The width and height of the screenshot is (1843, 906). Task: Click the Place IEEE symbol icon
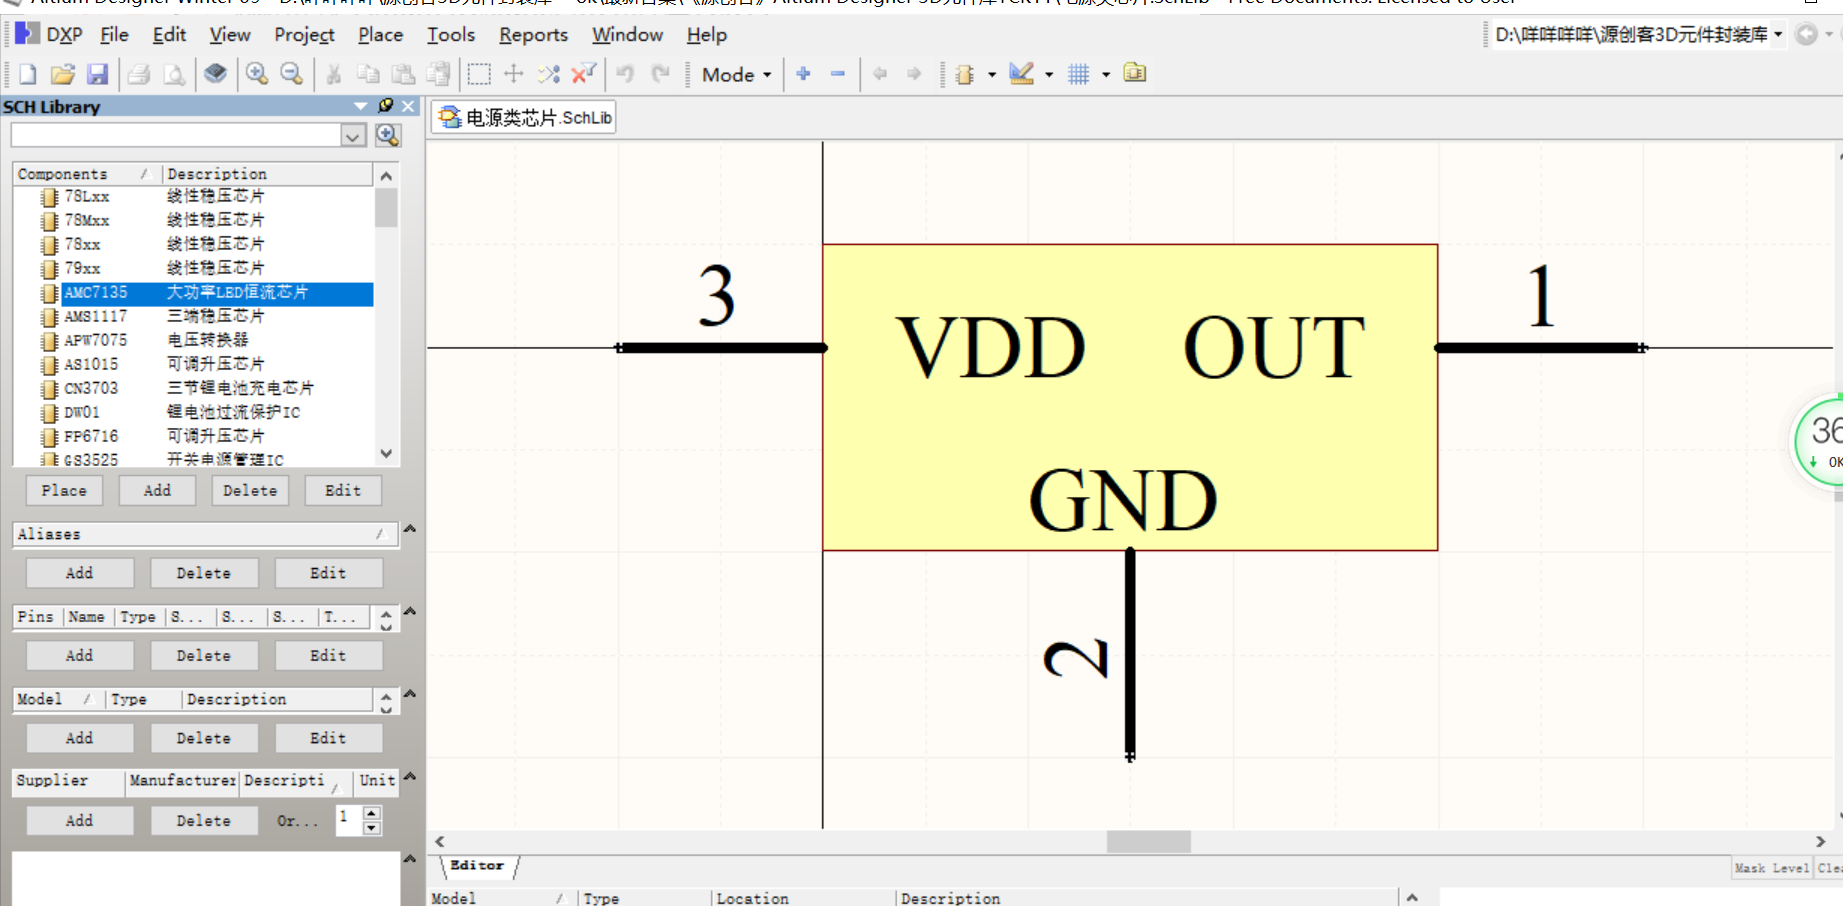pos(965,74)
